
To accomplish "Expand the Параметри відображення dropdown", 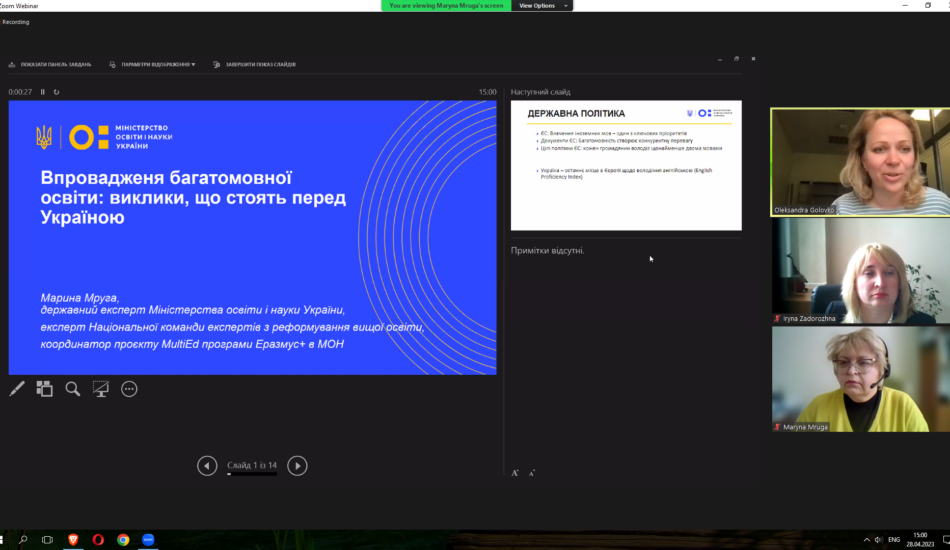I will coord(153,64).
